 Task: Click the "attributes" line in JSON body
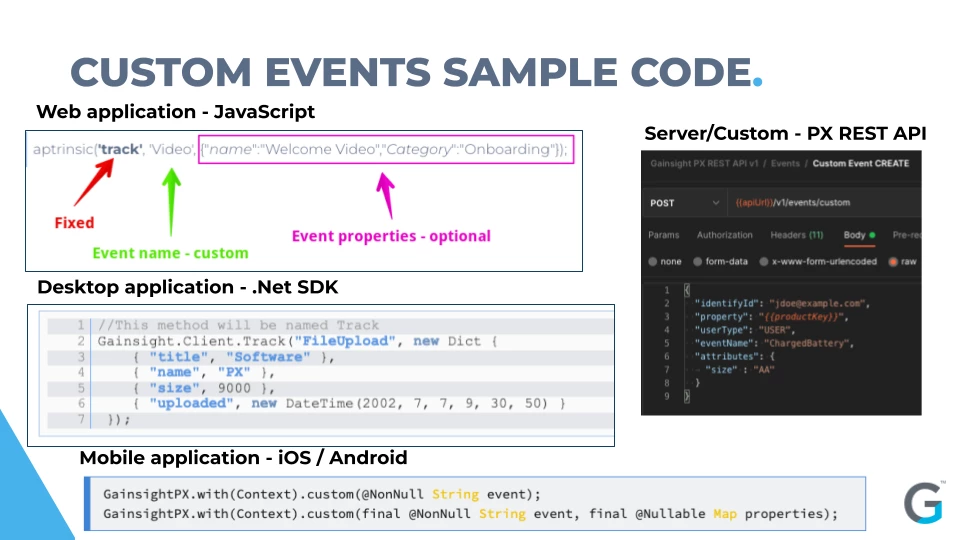tap(735, 356)
